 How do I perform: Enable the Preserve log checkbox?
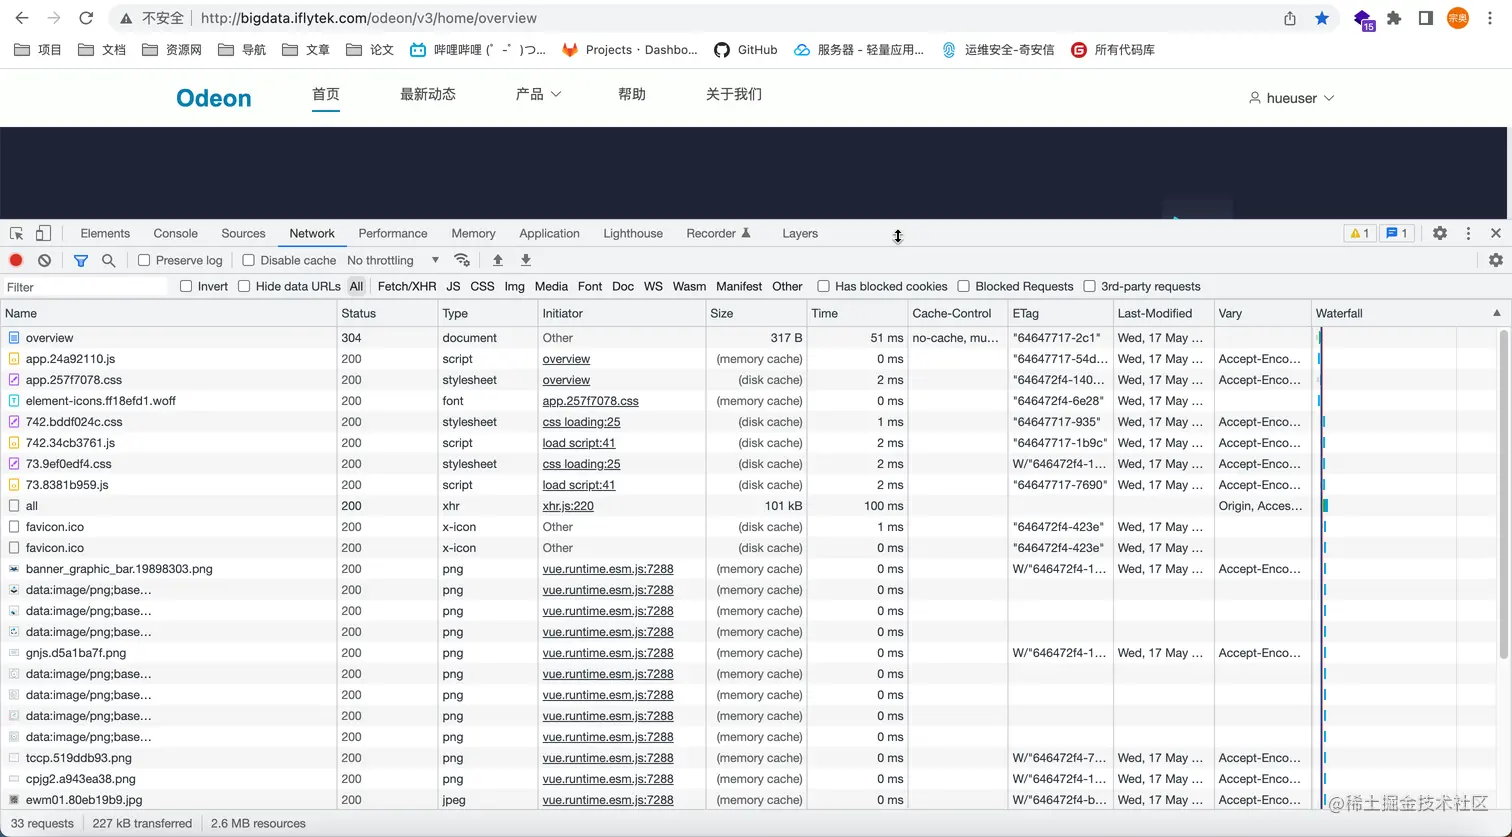pos(144,260)
